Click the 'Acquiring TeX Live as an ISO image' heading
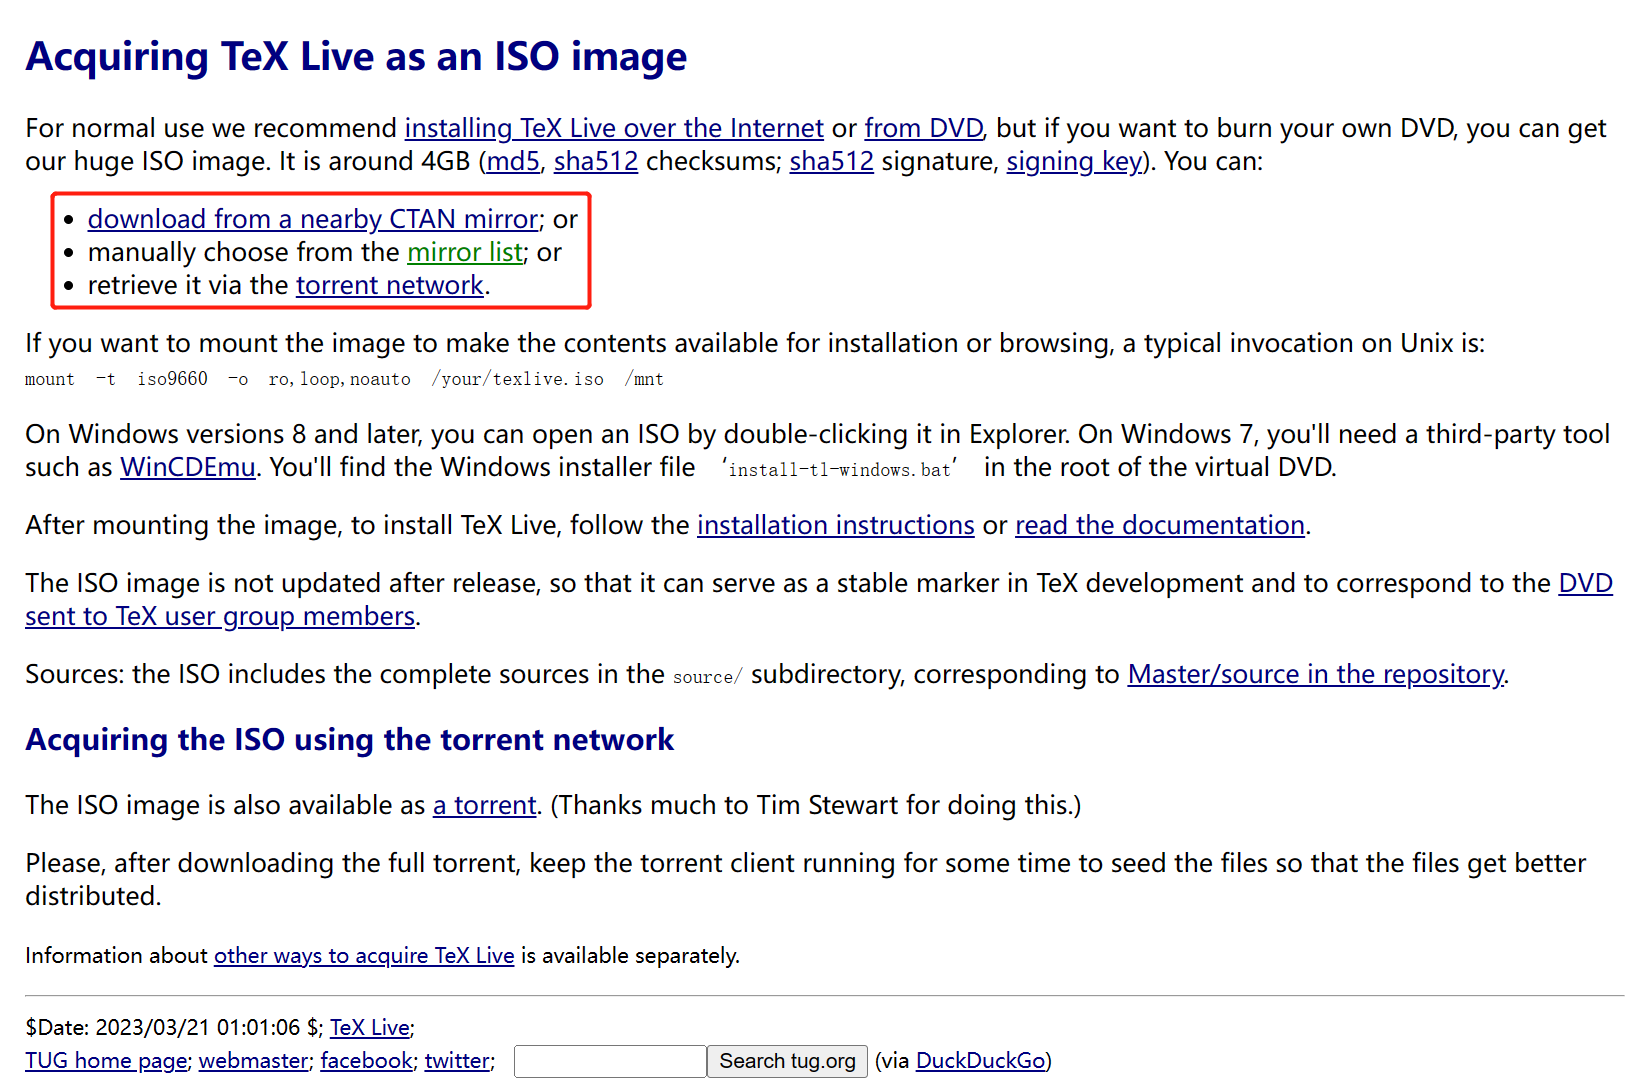The height and width of the screenshot is (1084, 1635). point(357,56)
